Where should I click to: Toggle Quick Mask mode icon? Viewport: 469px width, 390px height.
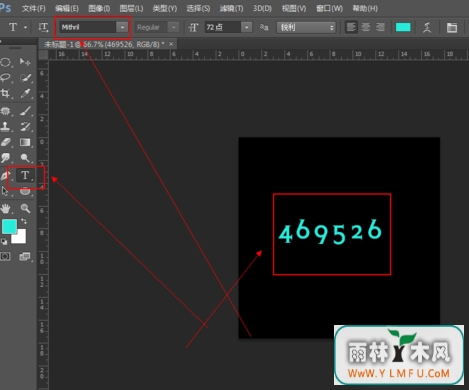click(5, 256)
